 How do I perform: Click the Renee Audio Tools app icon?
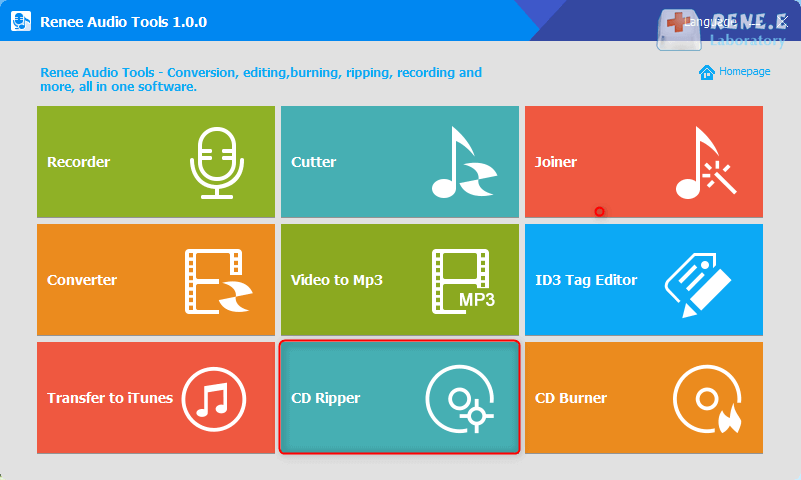tap(21, 21)
